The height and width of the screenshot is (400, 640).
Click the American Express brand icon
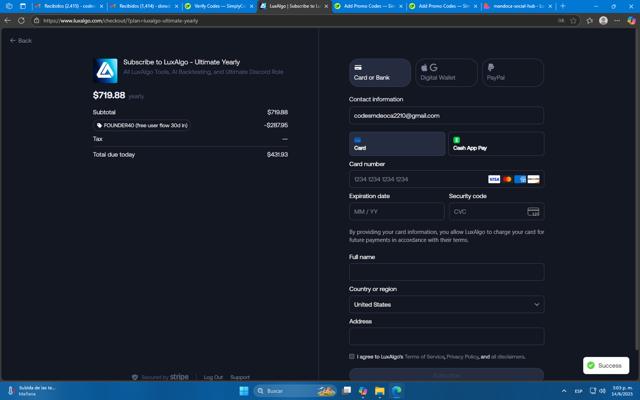[x=520, y=179]
